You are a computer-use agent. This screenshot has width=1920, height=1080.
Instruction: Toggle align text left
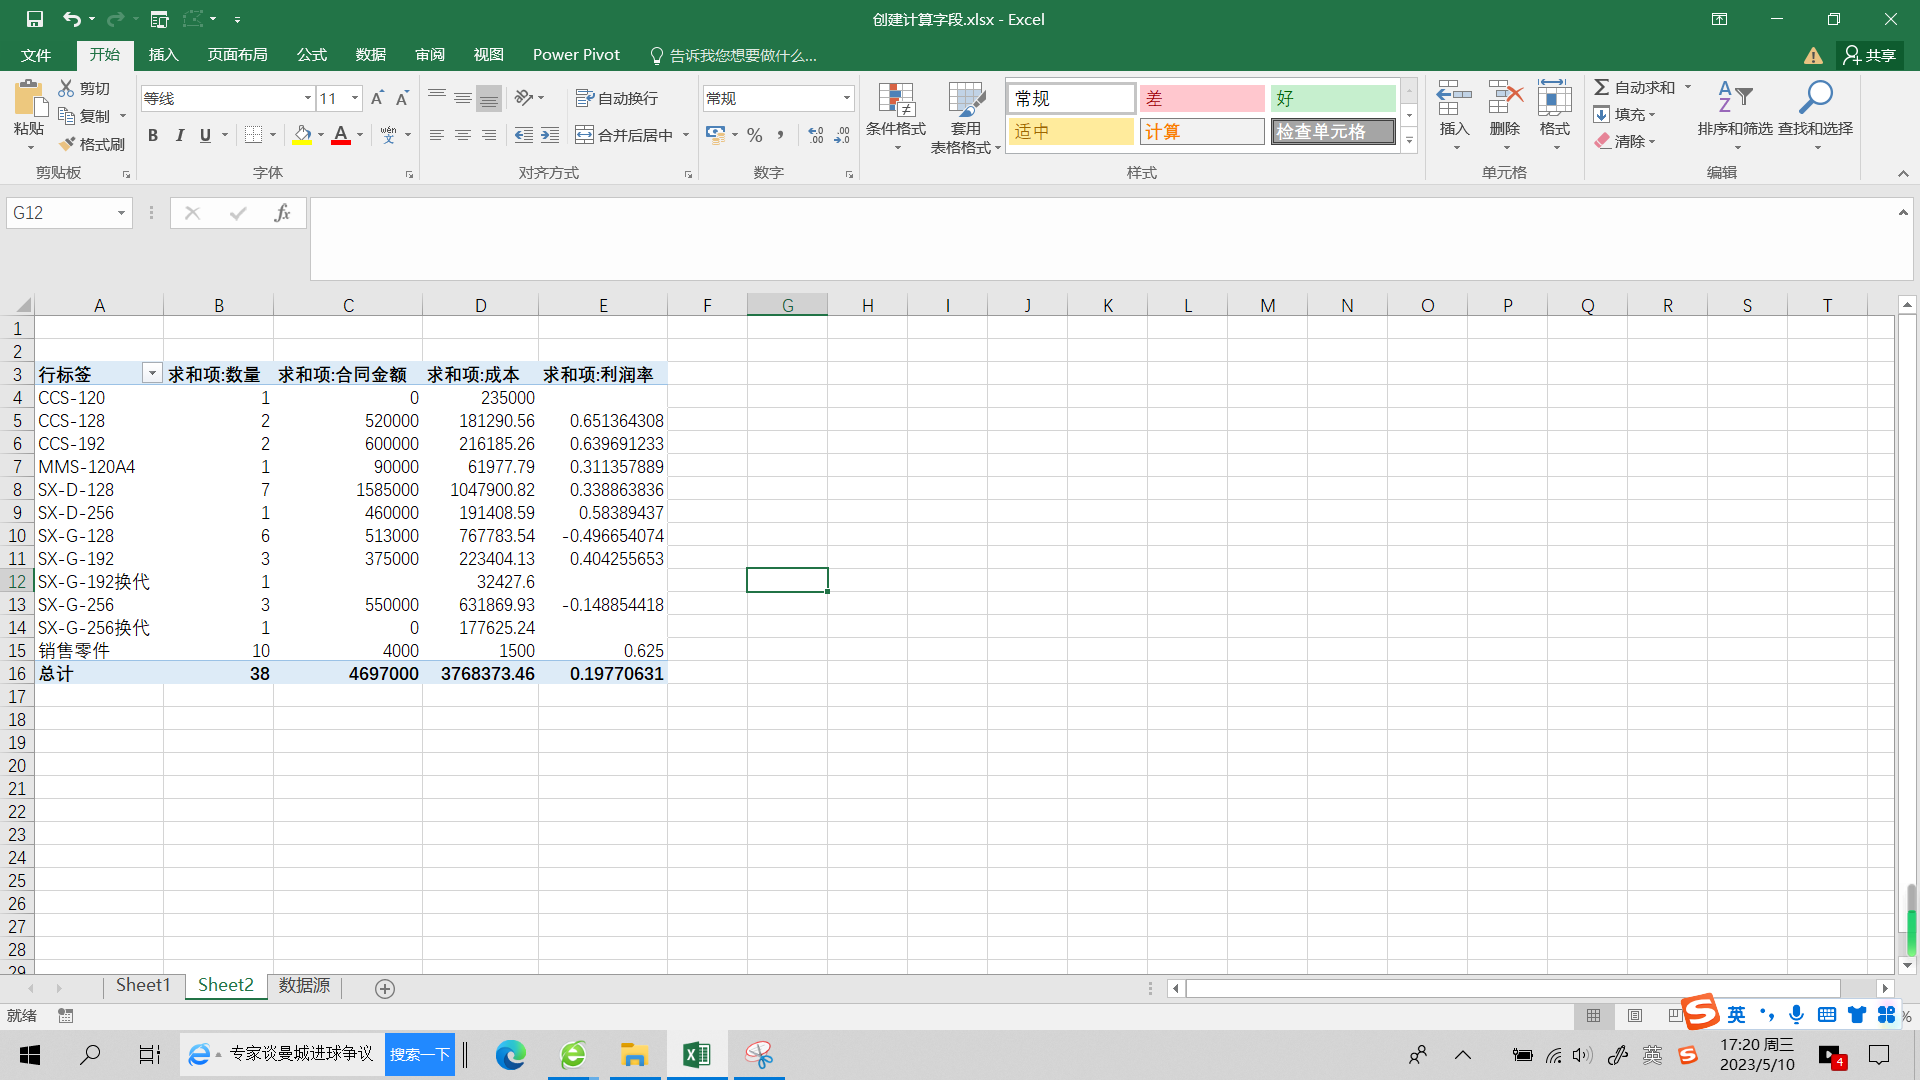coord(437,135)
